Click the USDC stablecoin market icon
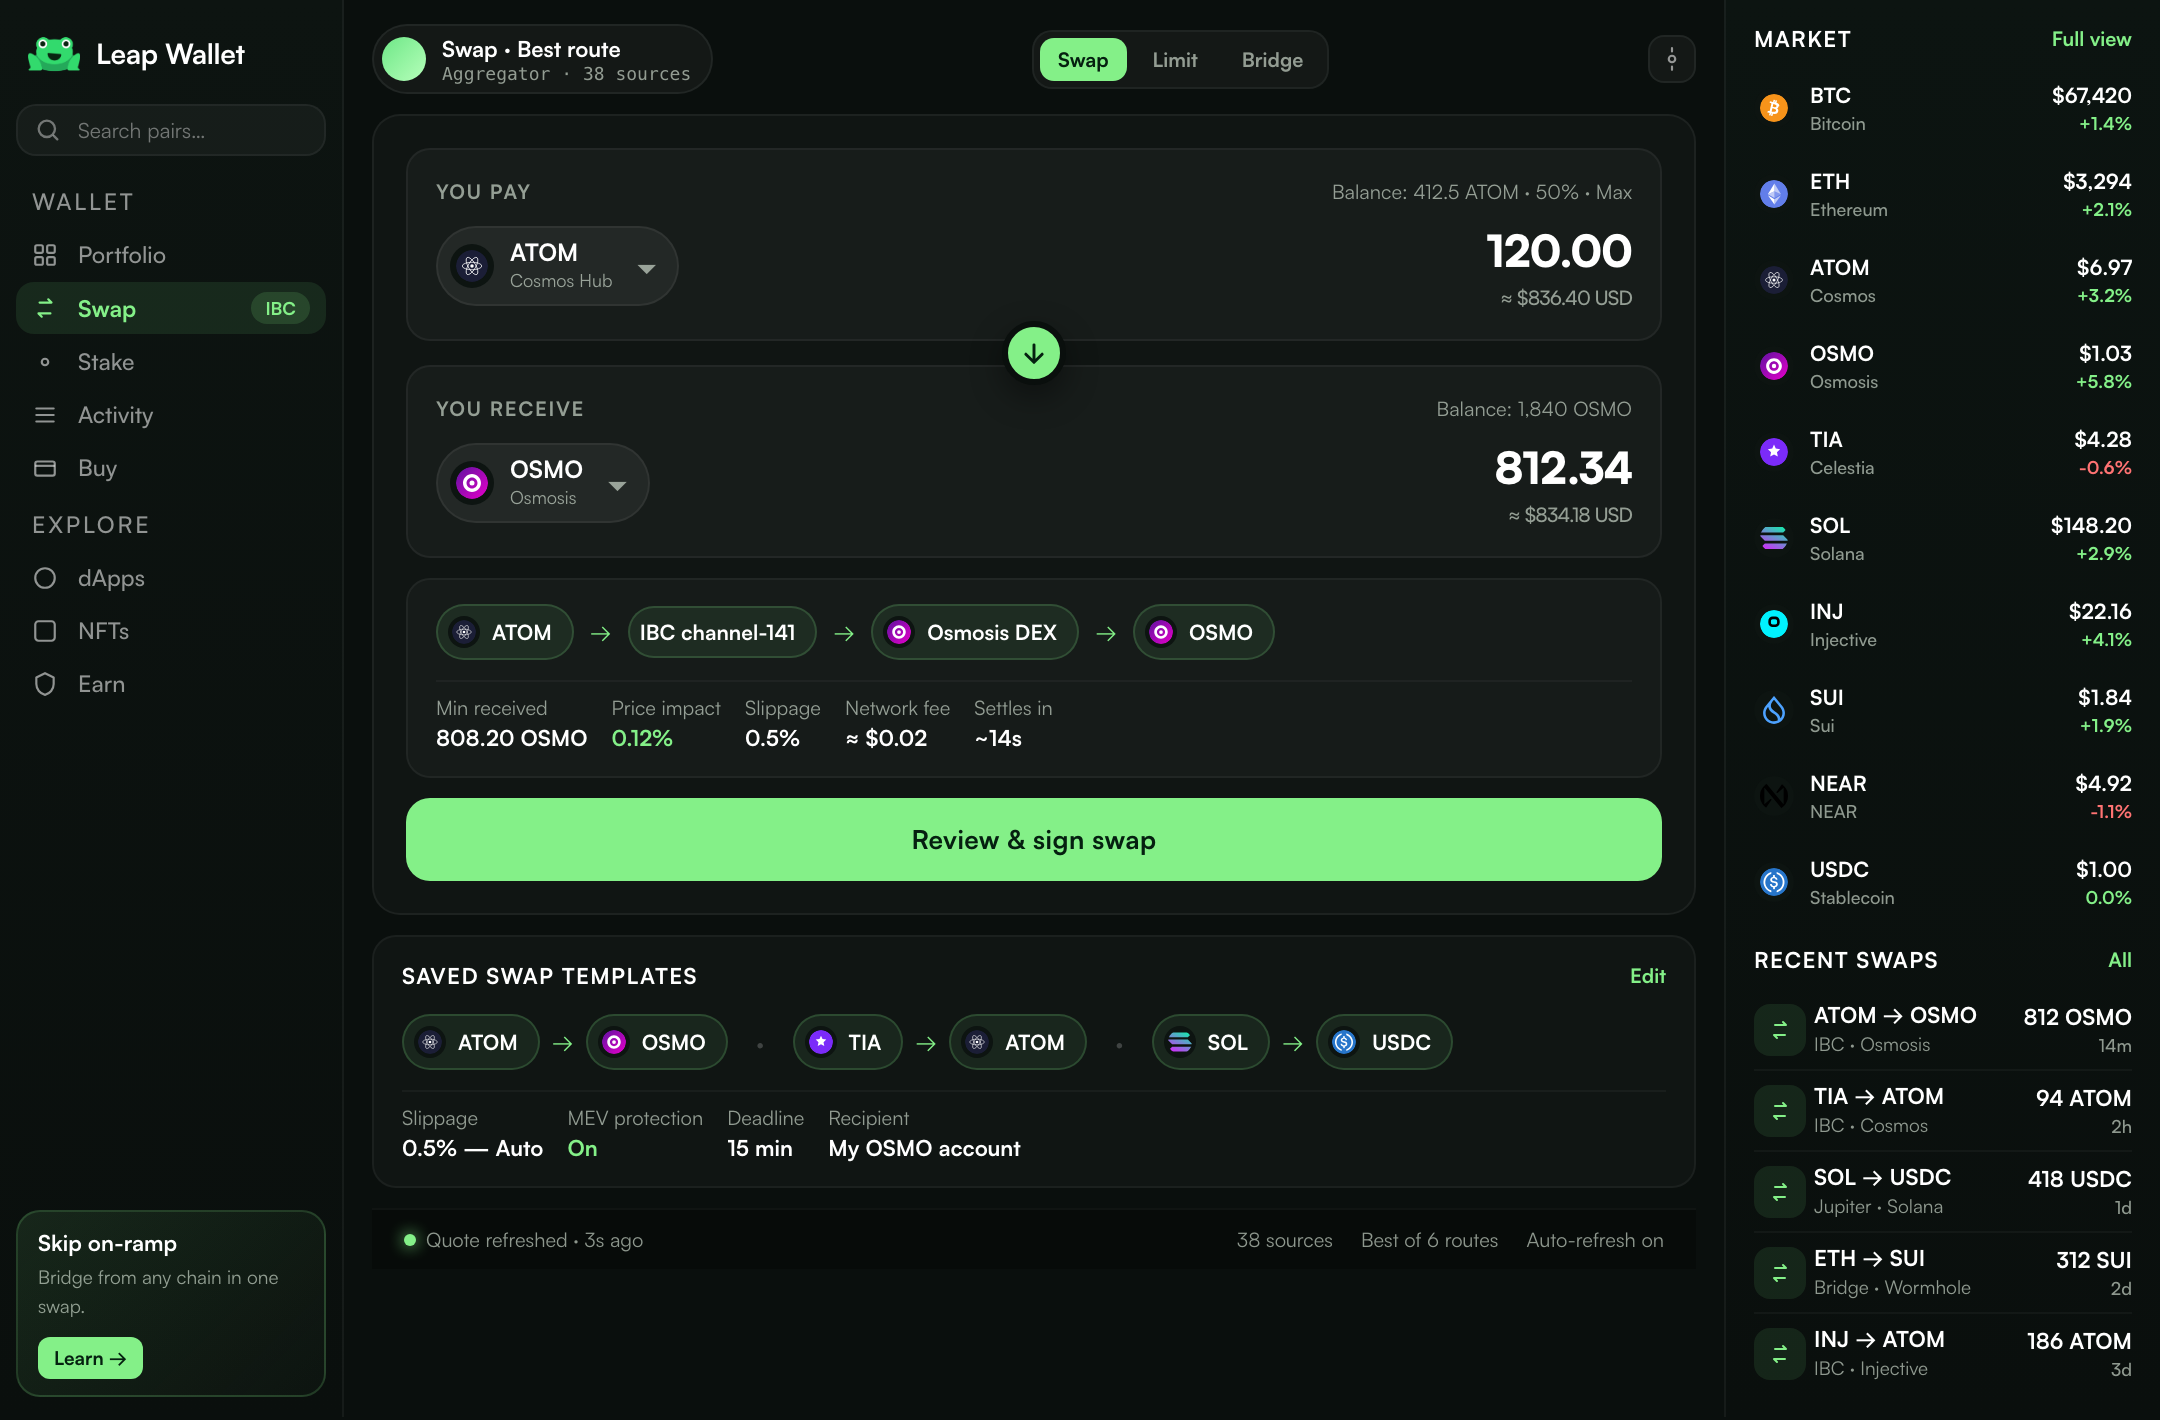Viewport: 2160px width, 1420px height. coord(1774,882)
